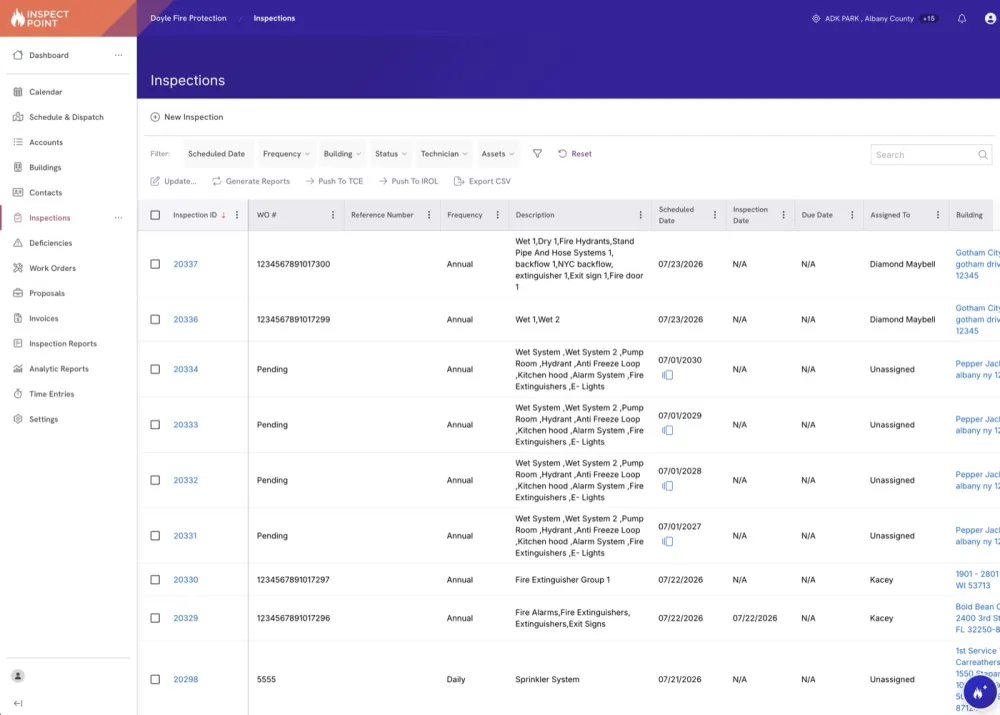Click Push To IROL action
Screen dimensions: 1000x715
pyautogui.click(x=408, y=181)
